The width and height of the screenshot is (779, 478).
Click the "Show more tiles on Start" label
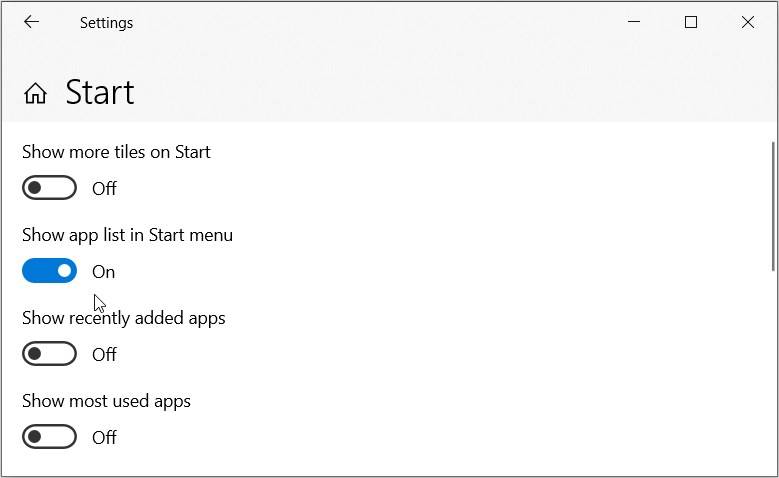click(116, 152)
